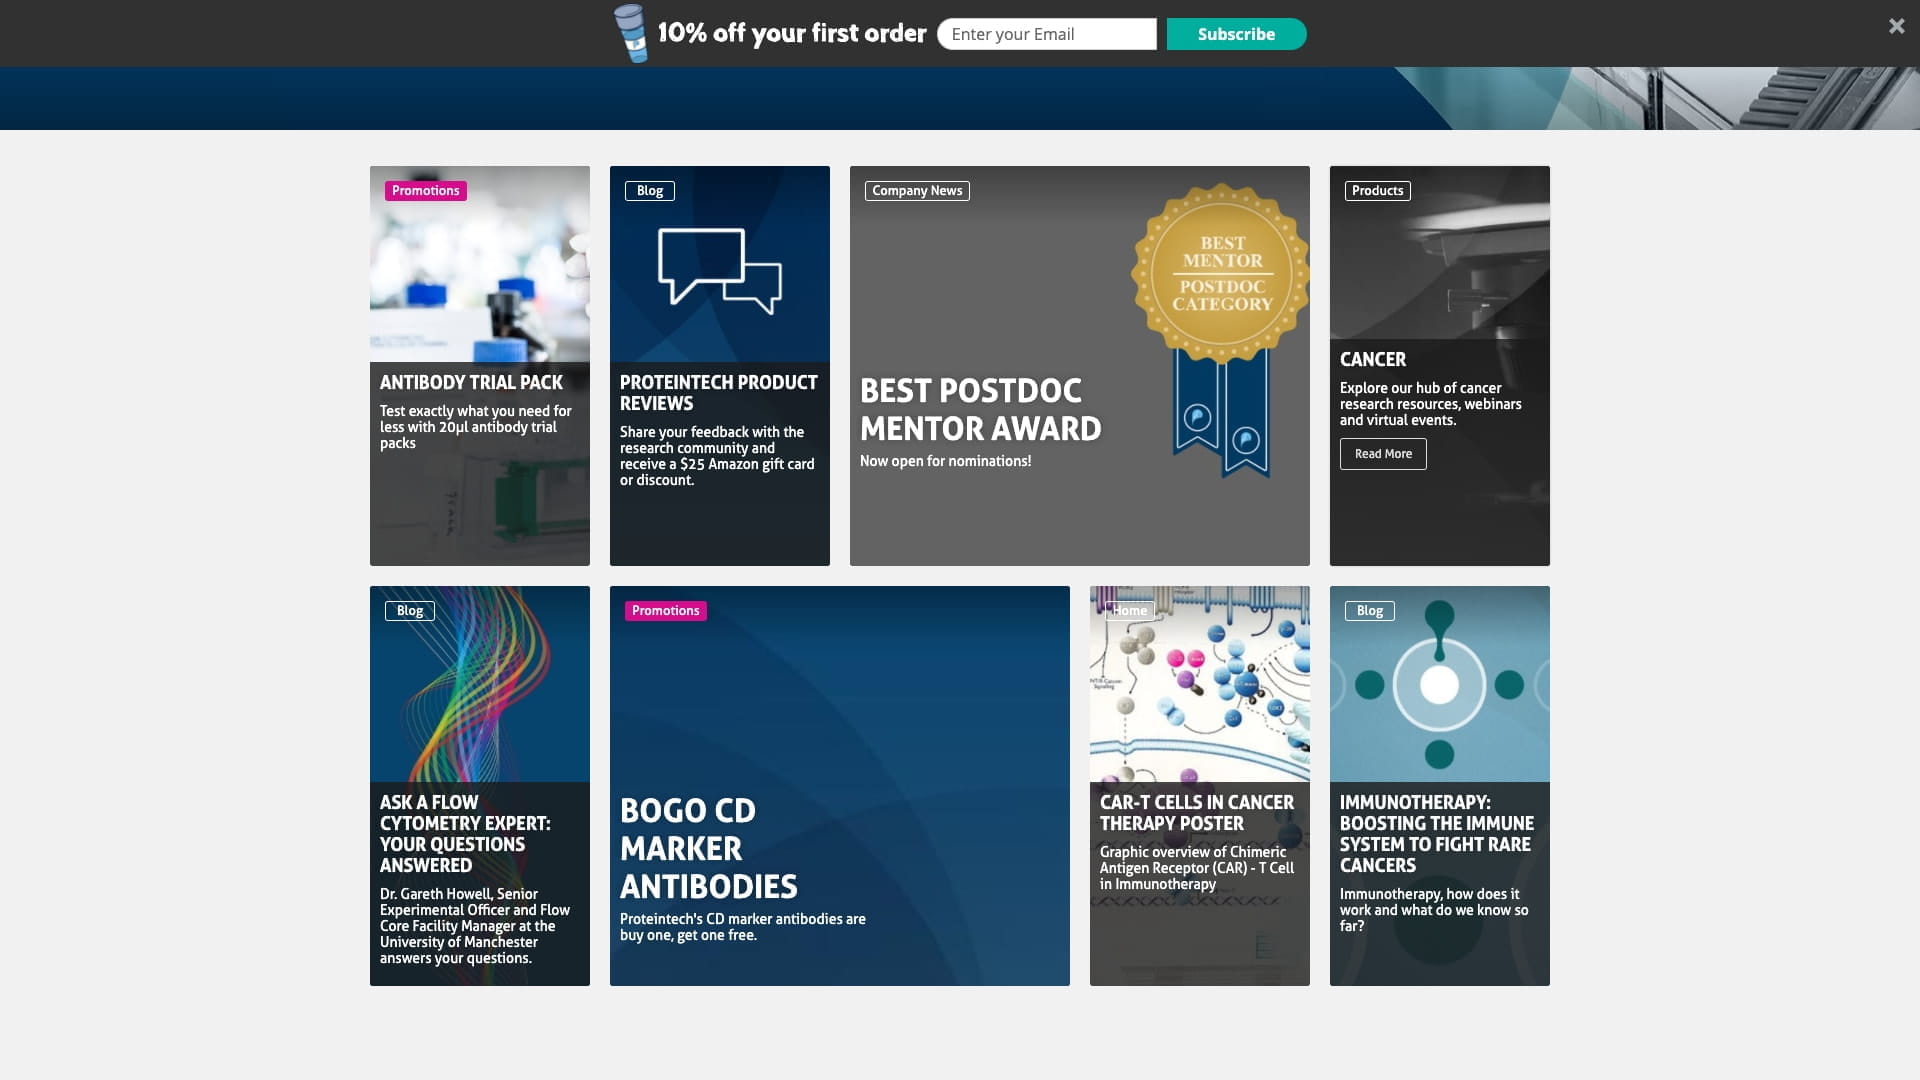Select the Blog tag on Immunotherapy card
1920x1080 pixels.
(1370, 611)
